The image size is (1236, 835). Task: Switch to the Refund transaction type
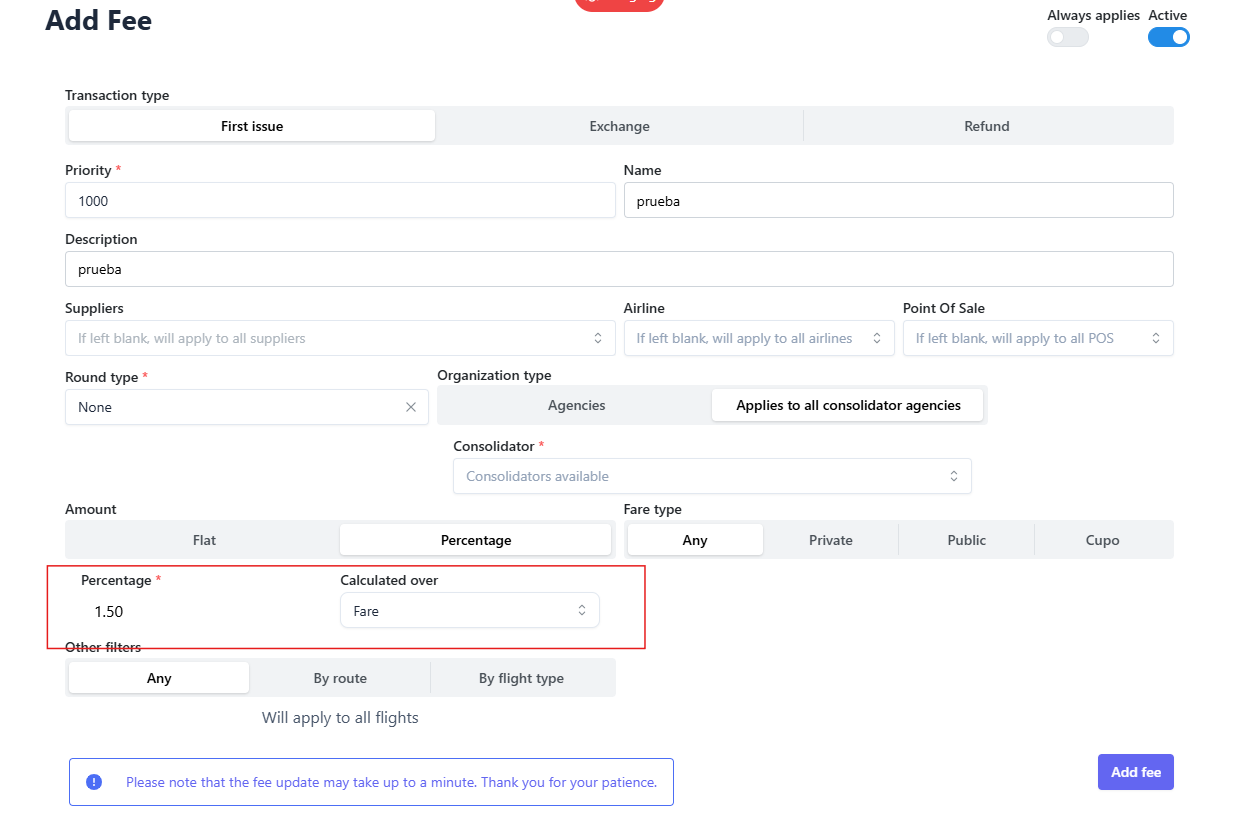pos(986,126)
